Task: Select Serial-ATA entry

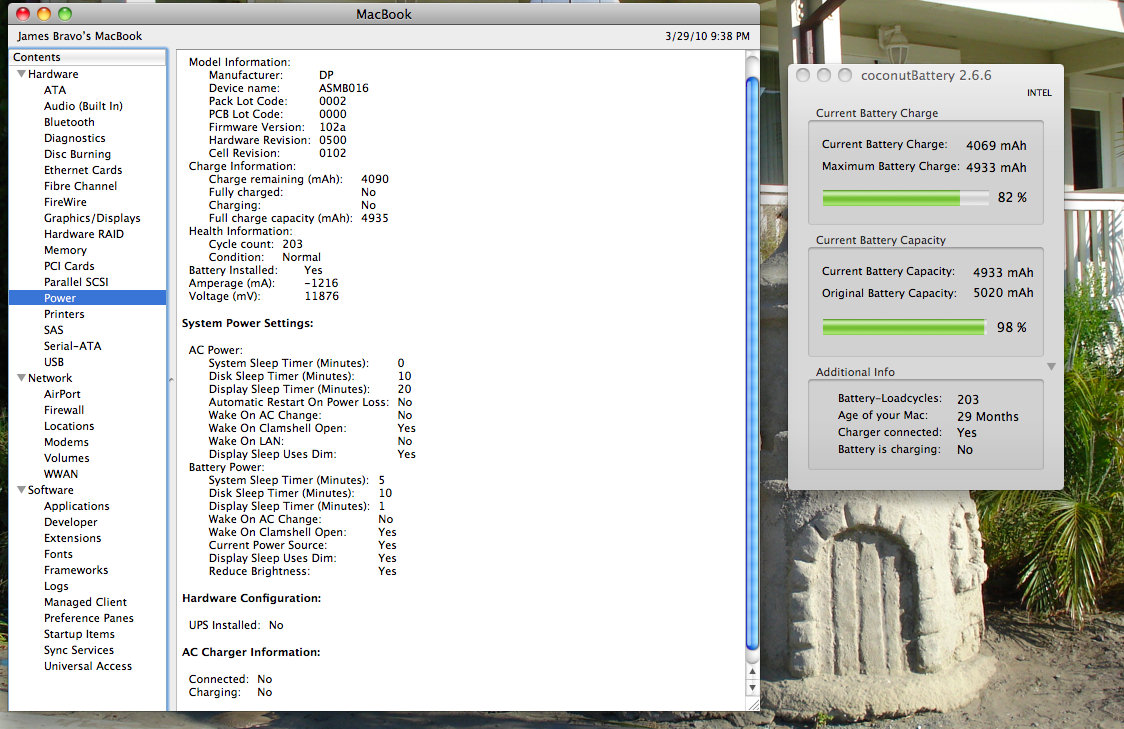Action: [72, 346]
